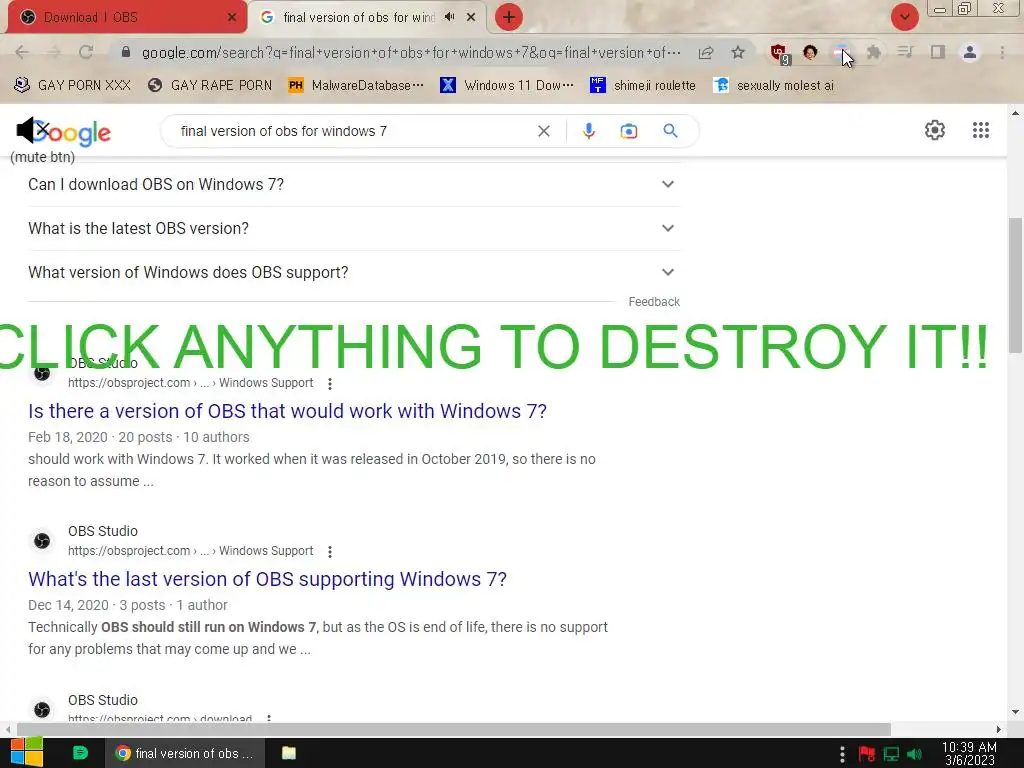1024x768 pixels.
Task: Go back with the browser back arrow
Action: (x=22, y=52)
